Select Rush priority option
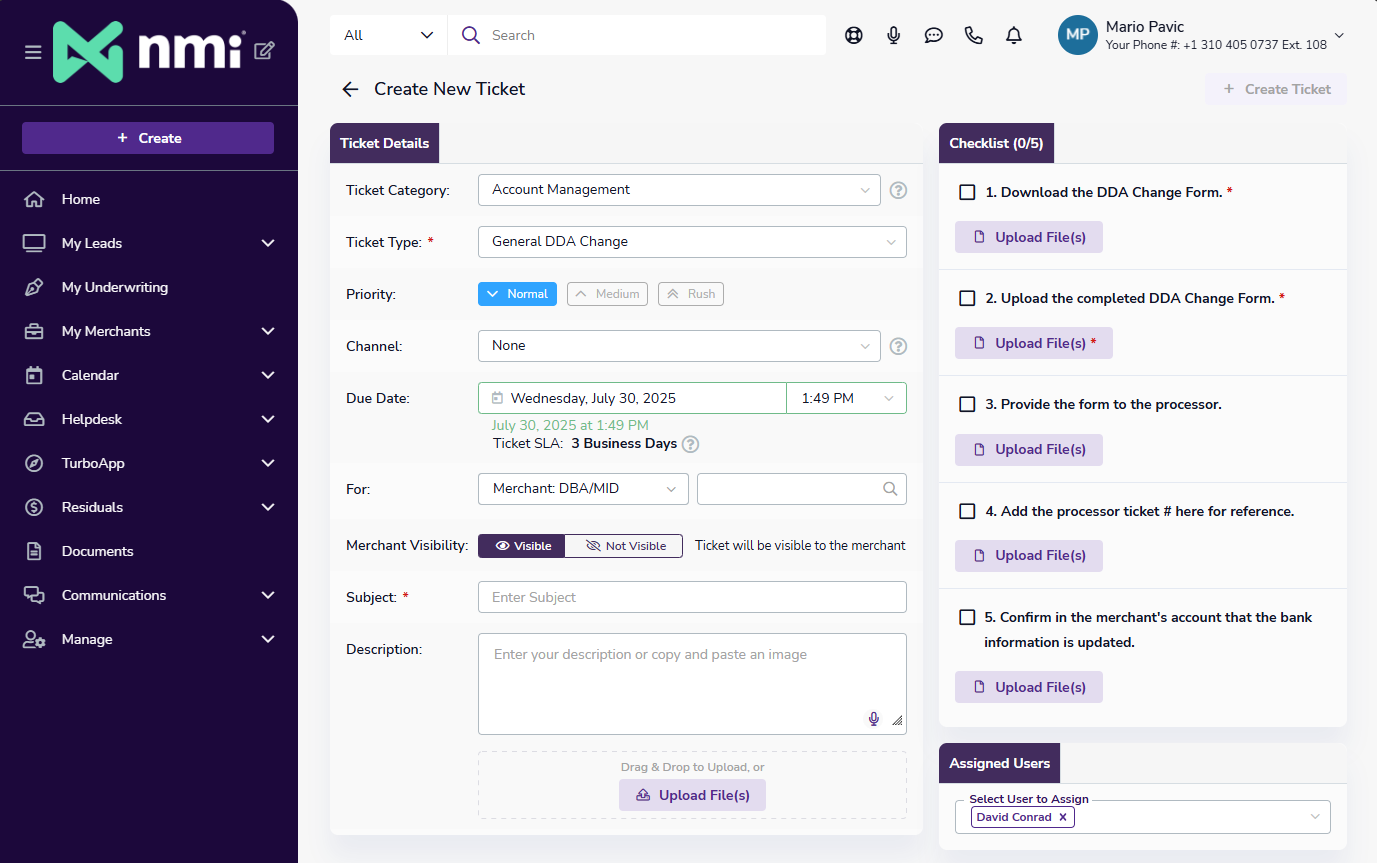The height and width of the screenshot is (863, 1377). coord(690,294)
